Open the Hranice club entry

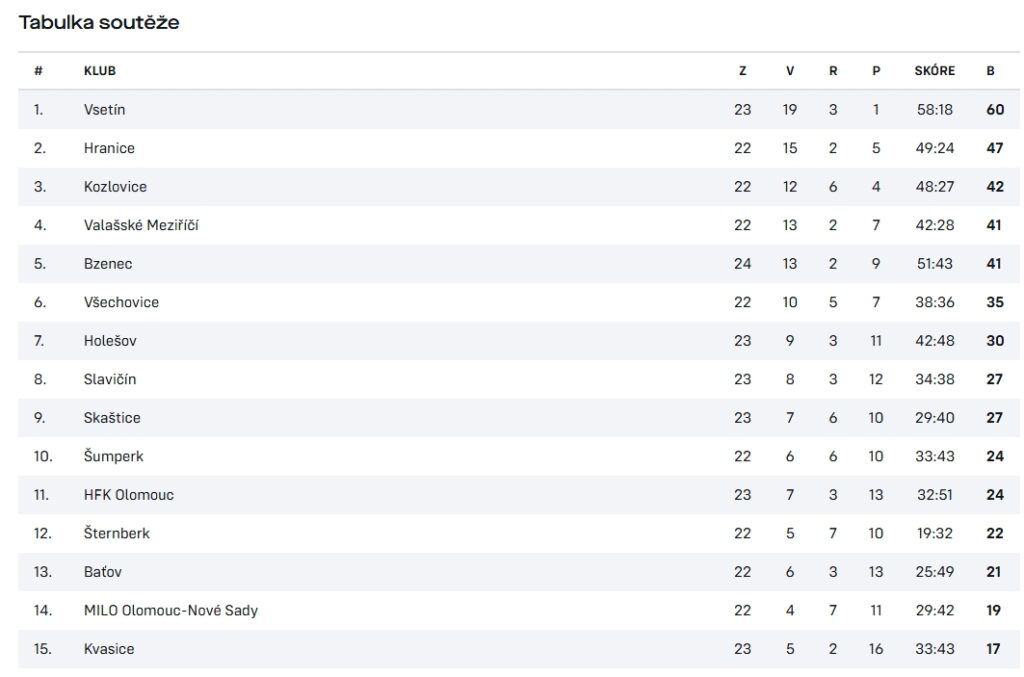click(x=109, y=148)
